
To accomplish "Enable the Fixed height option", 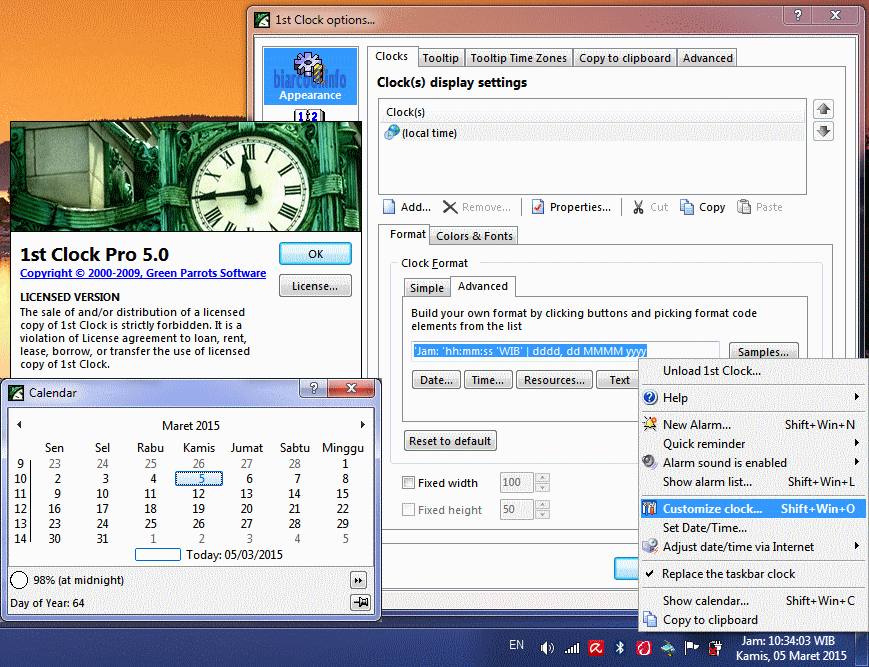I will tap(408, 510).
